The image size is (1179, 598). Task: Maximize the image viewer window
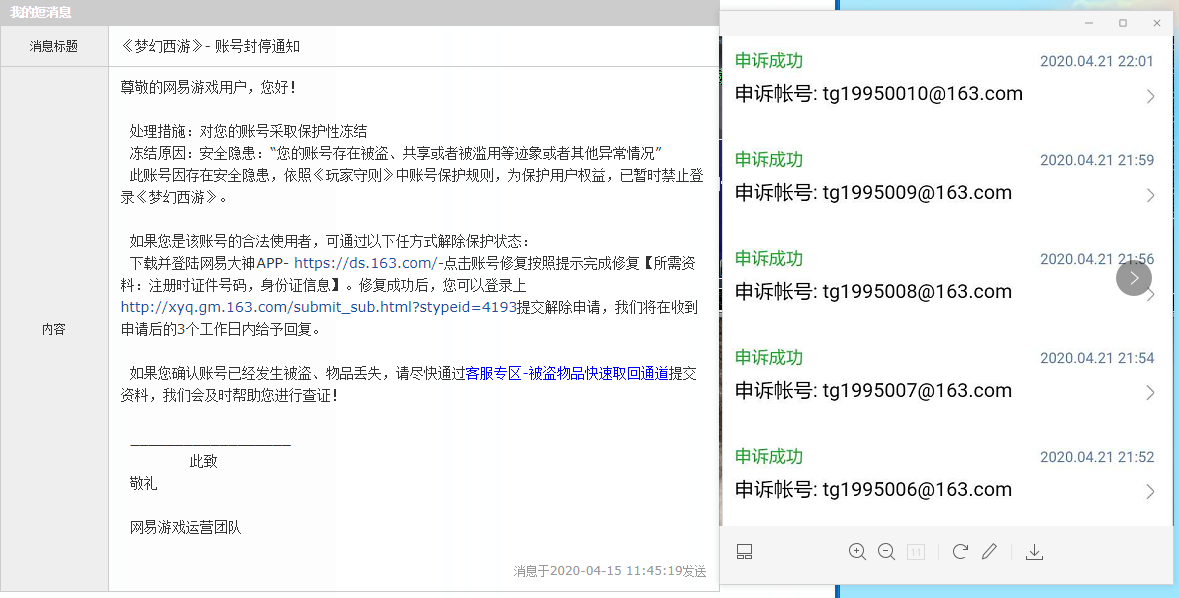pyautogui.click(x=1123, y=23)
